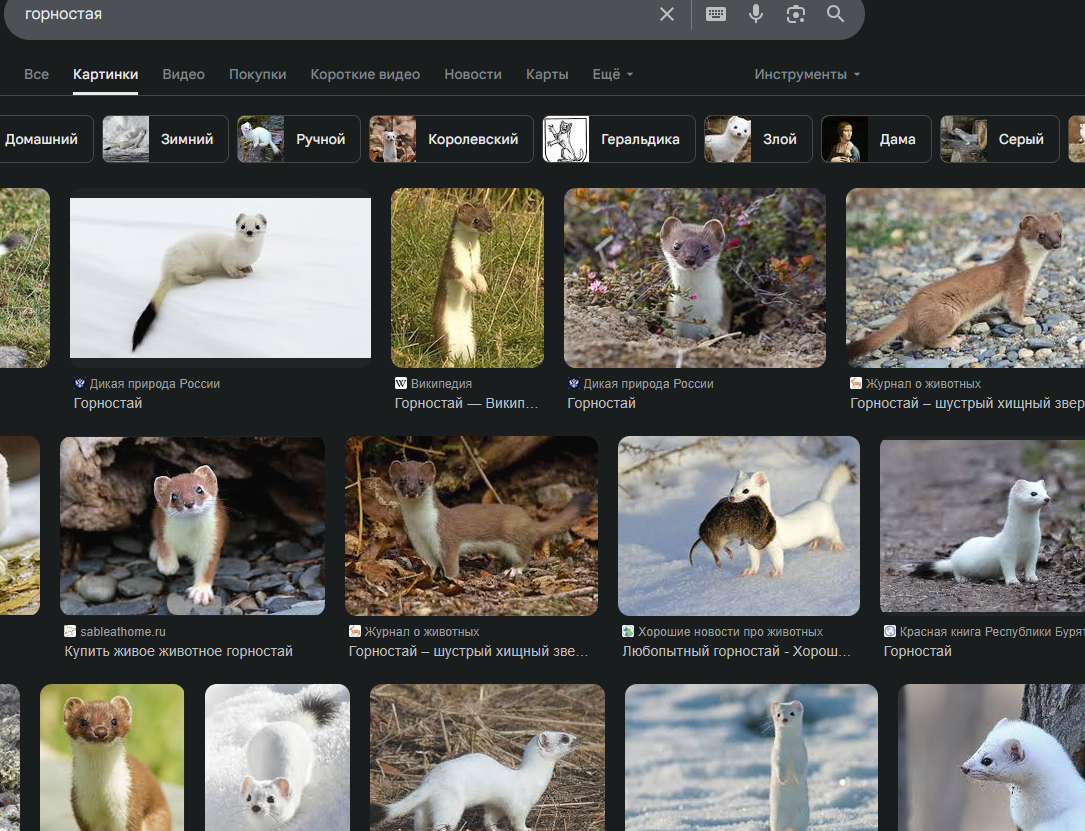The height and width of the screenshot is (831, 1085).
Task: Open 'Любопытный горностай' result link
Action: click(x=736, y=651)
